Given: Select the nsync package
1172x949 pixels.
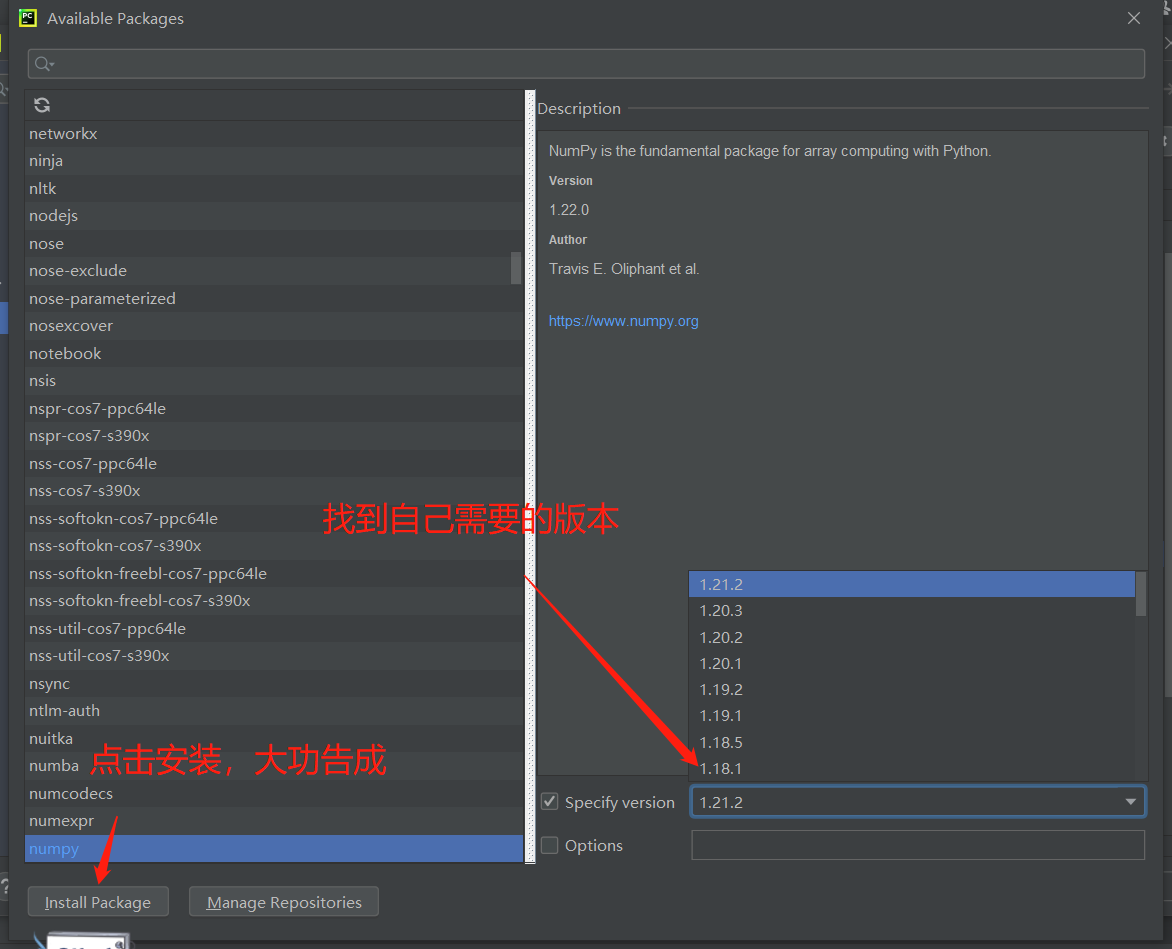Looking at the screenshot, I should point(274,683).
